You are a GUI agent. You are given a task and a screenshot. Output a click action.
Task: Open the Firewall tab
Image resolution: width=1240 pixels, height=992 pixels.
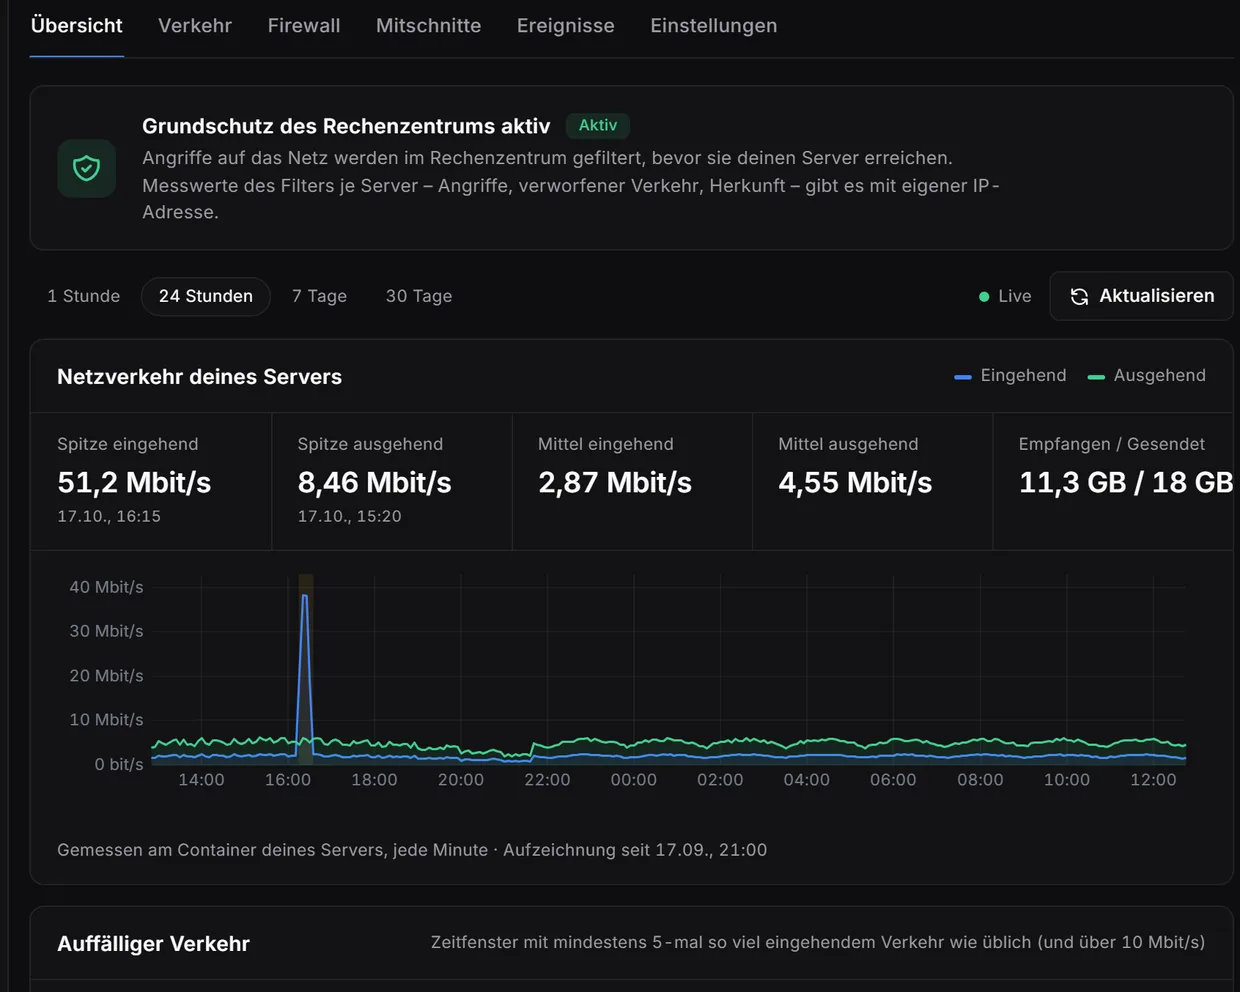point(304,26)
